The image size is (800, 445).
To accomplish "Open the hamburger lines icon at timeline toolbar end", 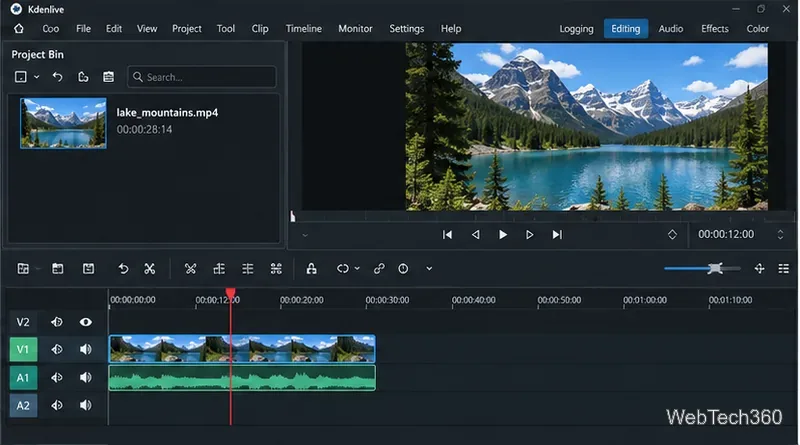I will (x=784, y=269).
